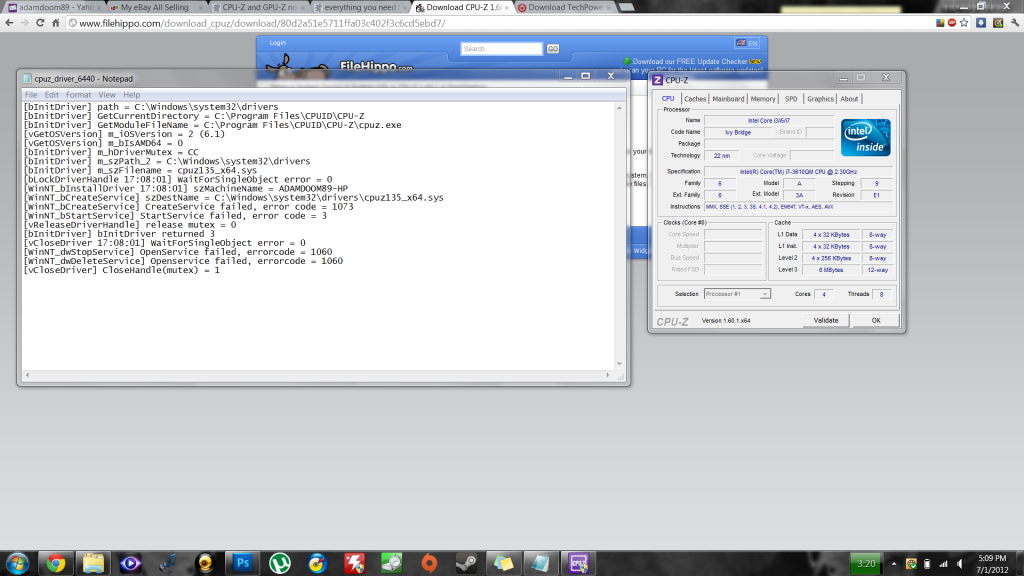Screen dimensions: 1024x576
Task: Switch to 'Download TechPower' browser tab
Action: point(564,7)
